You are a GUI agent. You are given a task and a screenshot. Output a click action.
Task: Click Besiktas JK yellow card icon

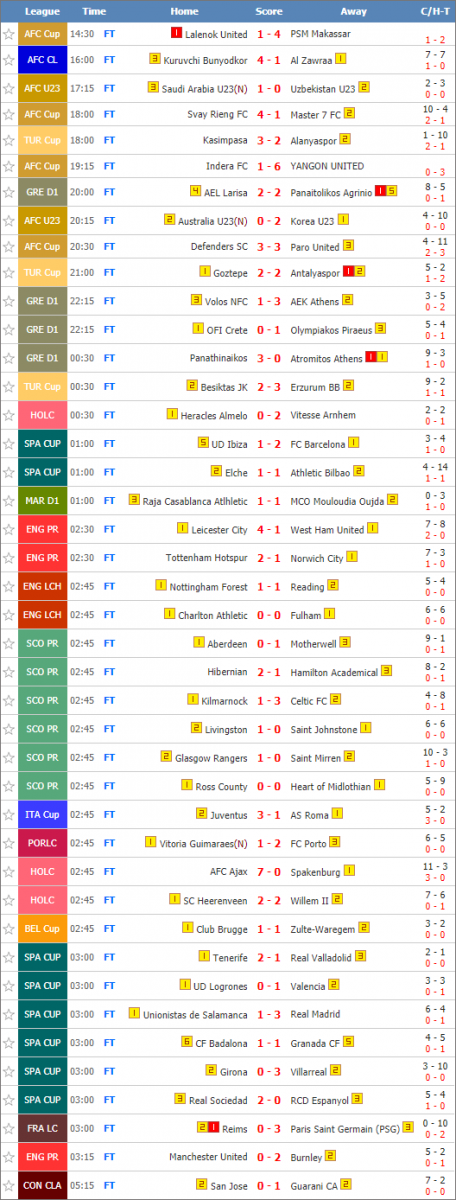click(x=192, y=386)
